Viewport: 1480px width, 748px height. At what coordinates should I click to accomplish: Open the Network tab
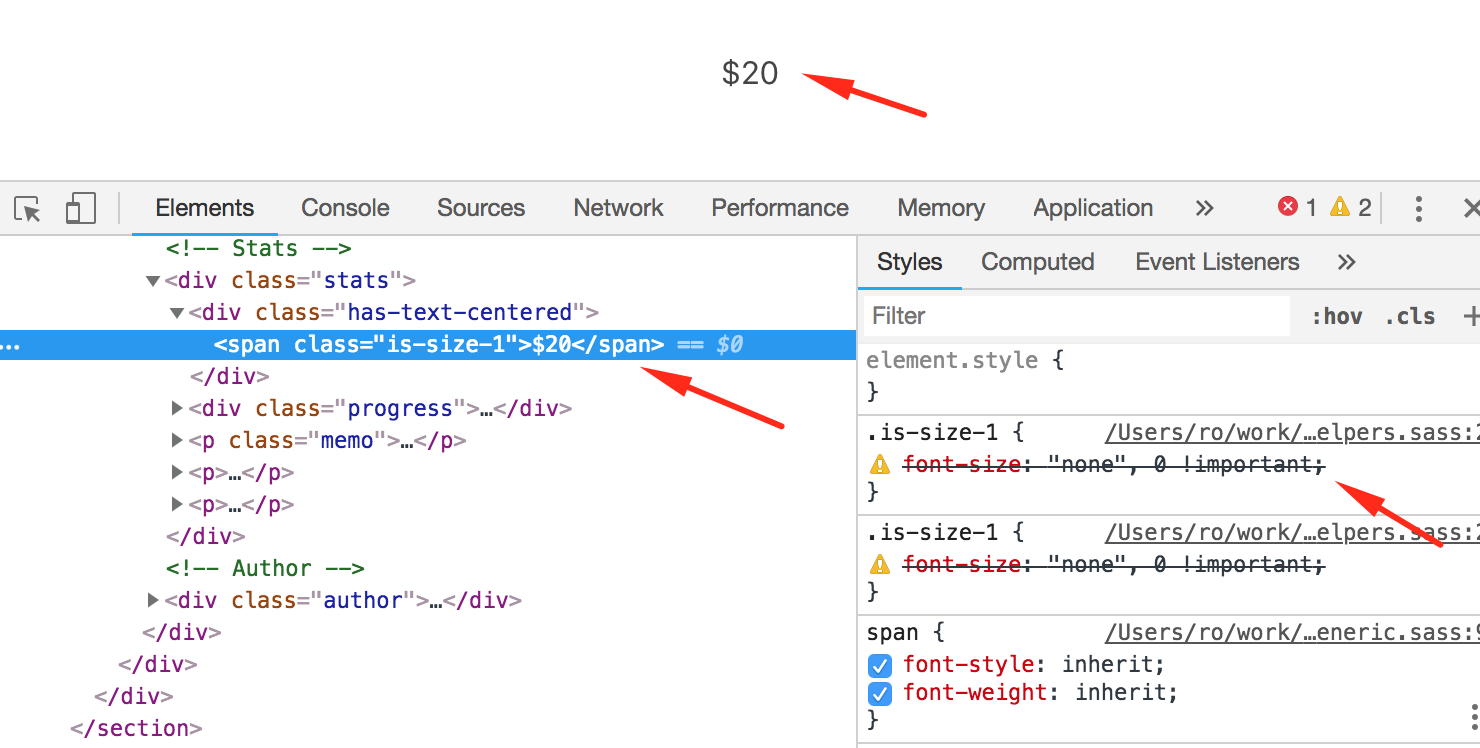pos(618,208)
